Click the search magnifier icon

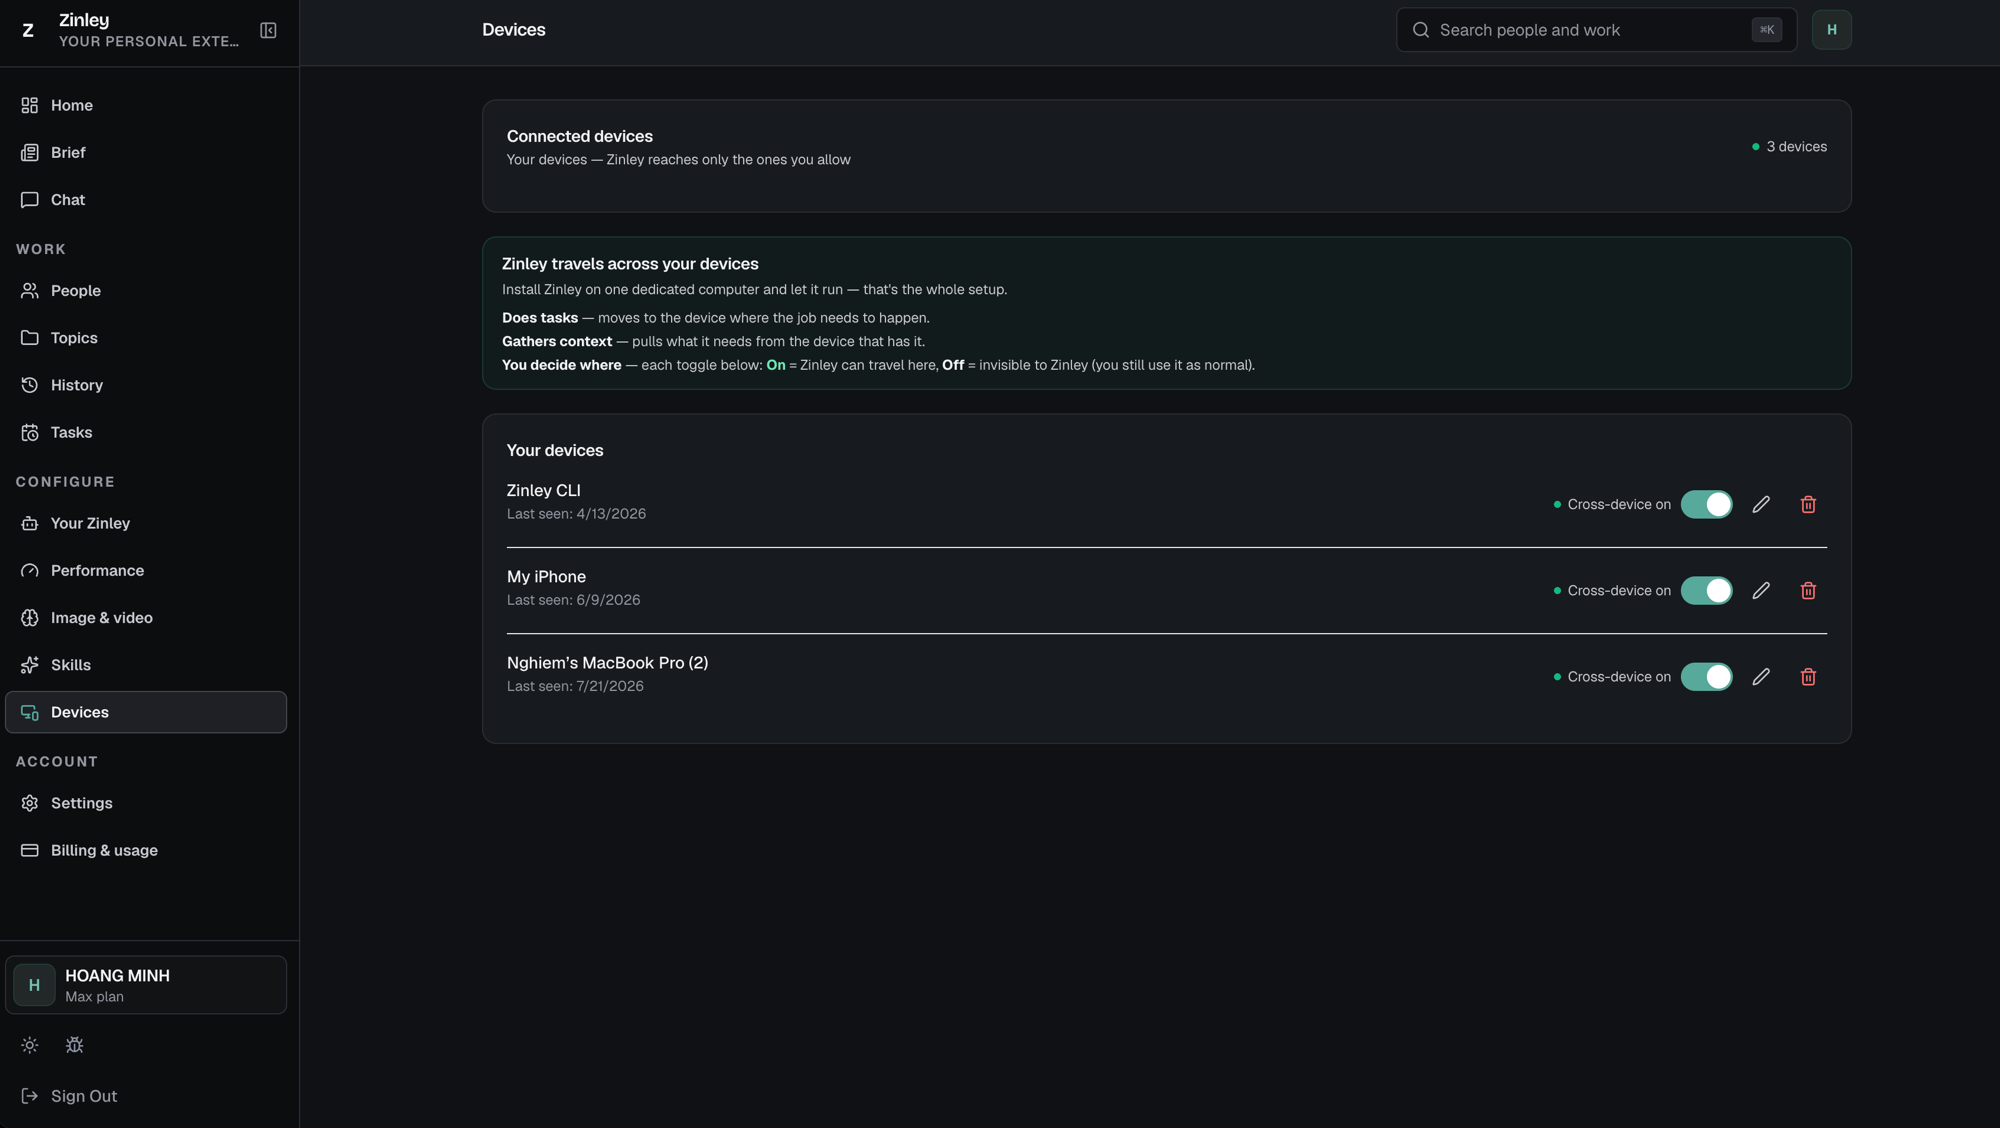(x=1420, y=30)
